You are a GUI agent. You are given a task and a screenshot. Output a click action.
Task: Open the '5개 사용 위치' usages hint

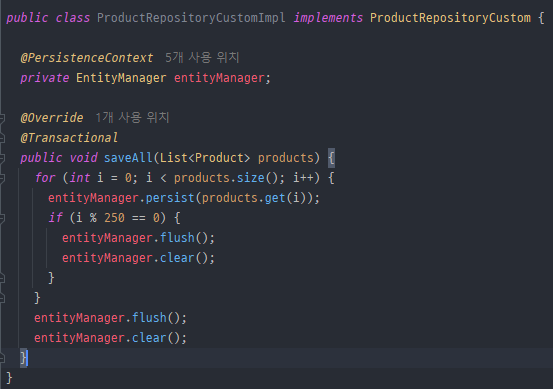[202, 57]
